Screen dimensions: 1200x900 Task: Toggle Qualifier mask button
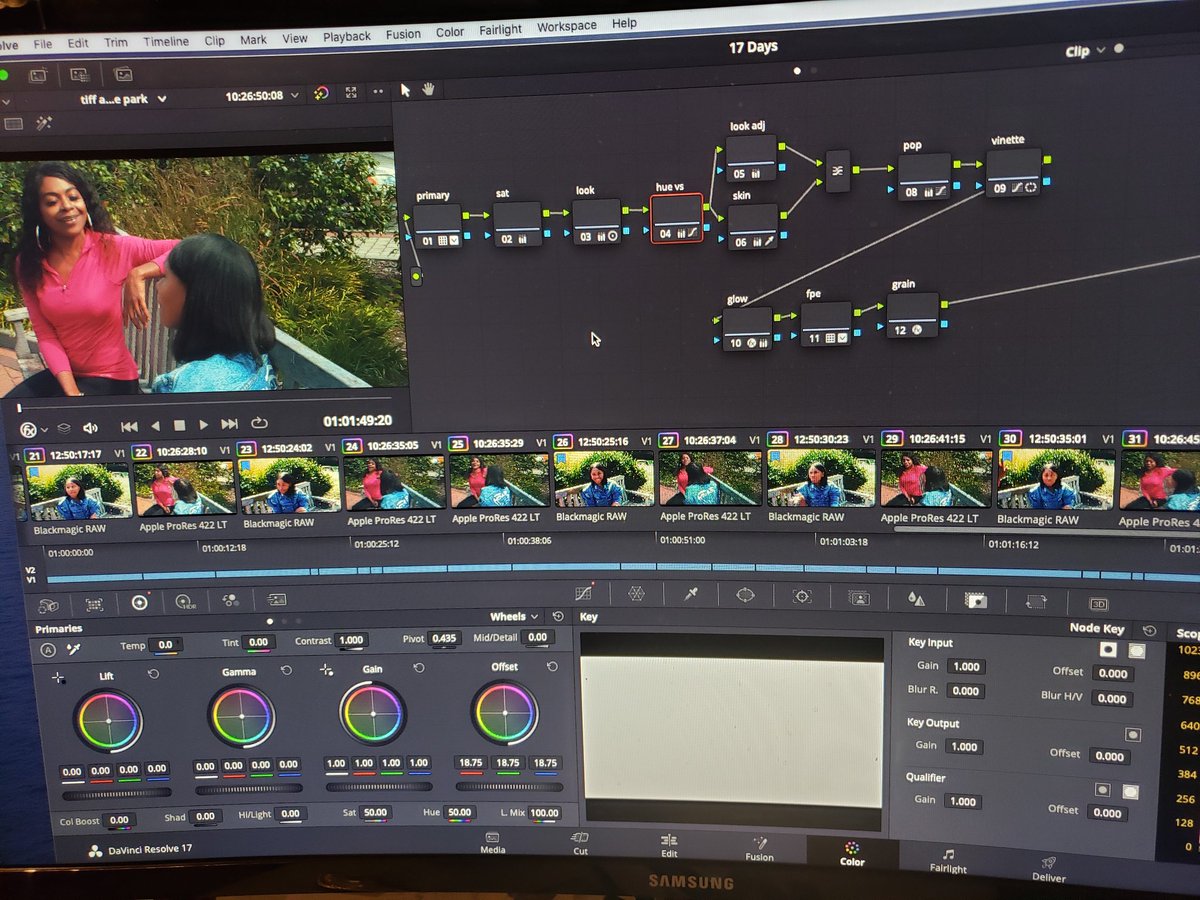click(x=1130, y=791)
